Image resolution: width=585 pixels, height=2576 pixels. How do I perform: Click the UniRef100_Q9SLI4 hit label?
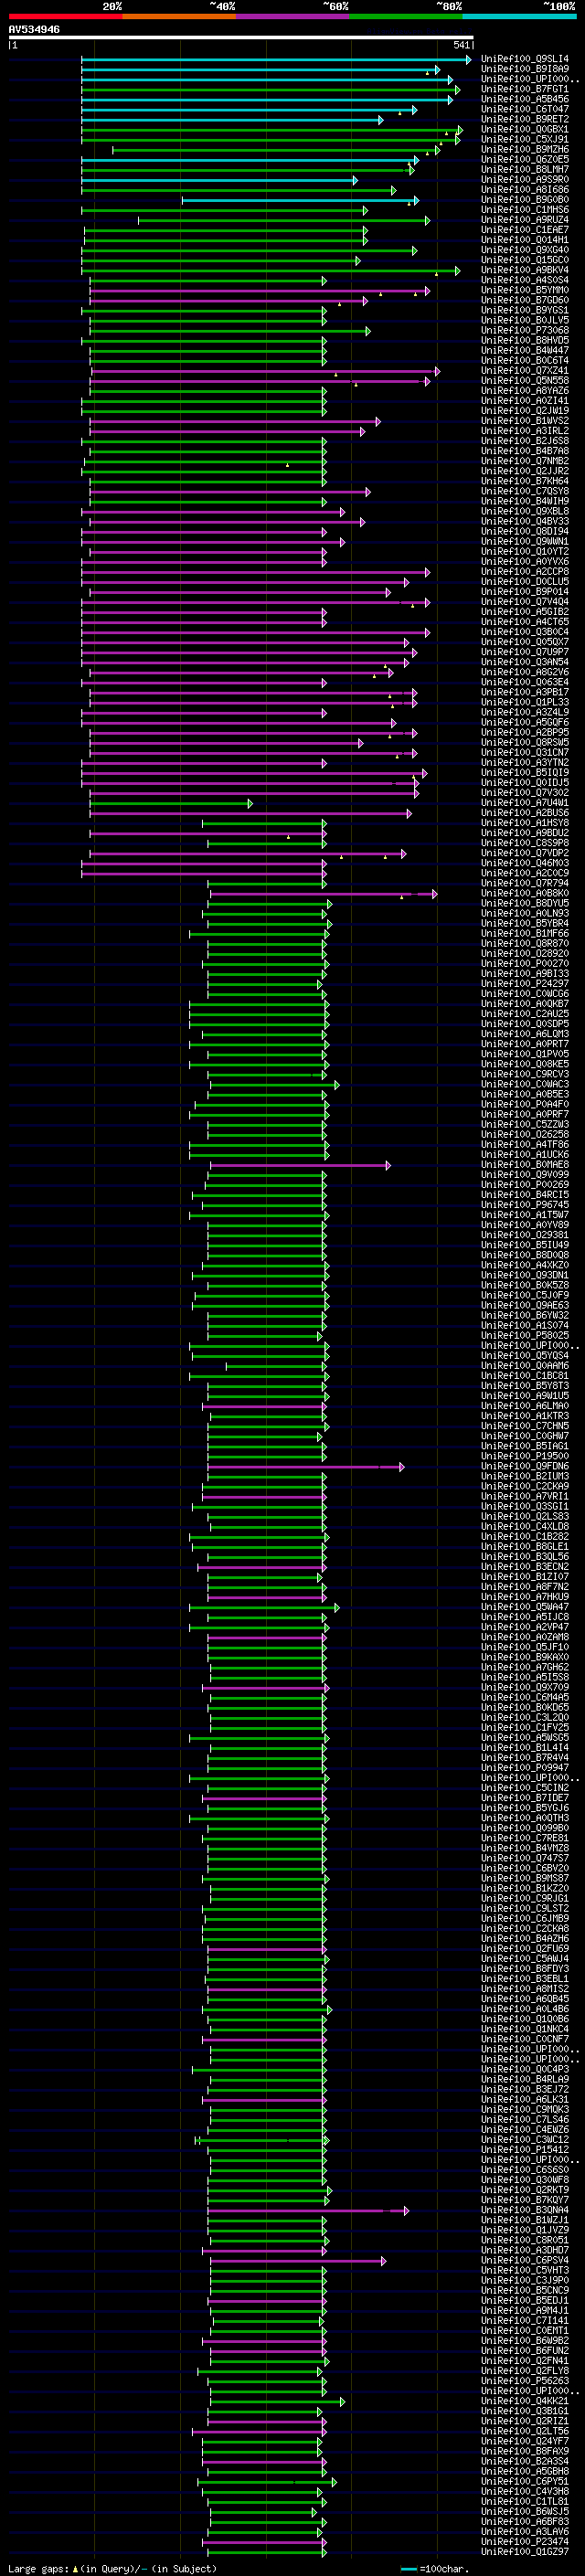click(525, 59)
